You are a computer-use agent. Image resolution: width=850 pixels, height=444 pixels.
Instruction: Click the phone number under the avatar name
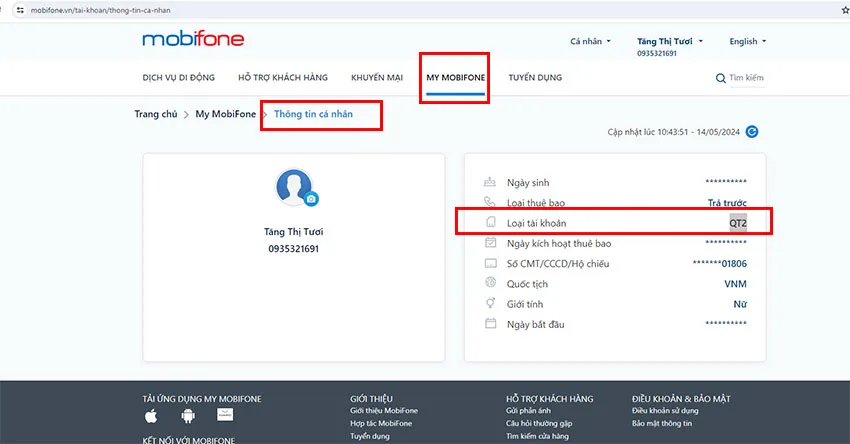[294, 249]
